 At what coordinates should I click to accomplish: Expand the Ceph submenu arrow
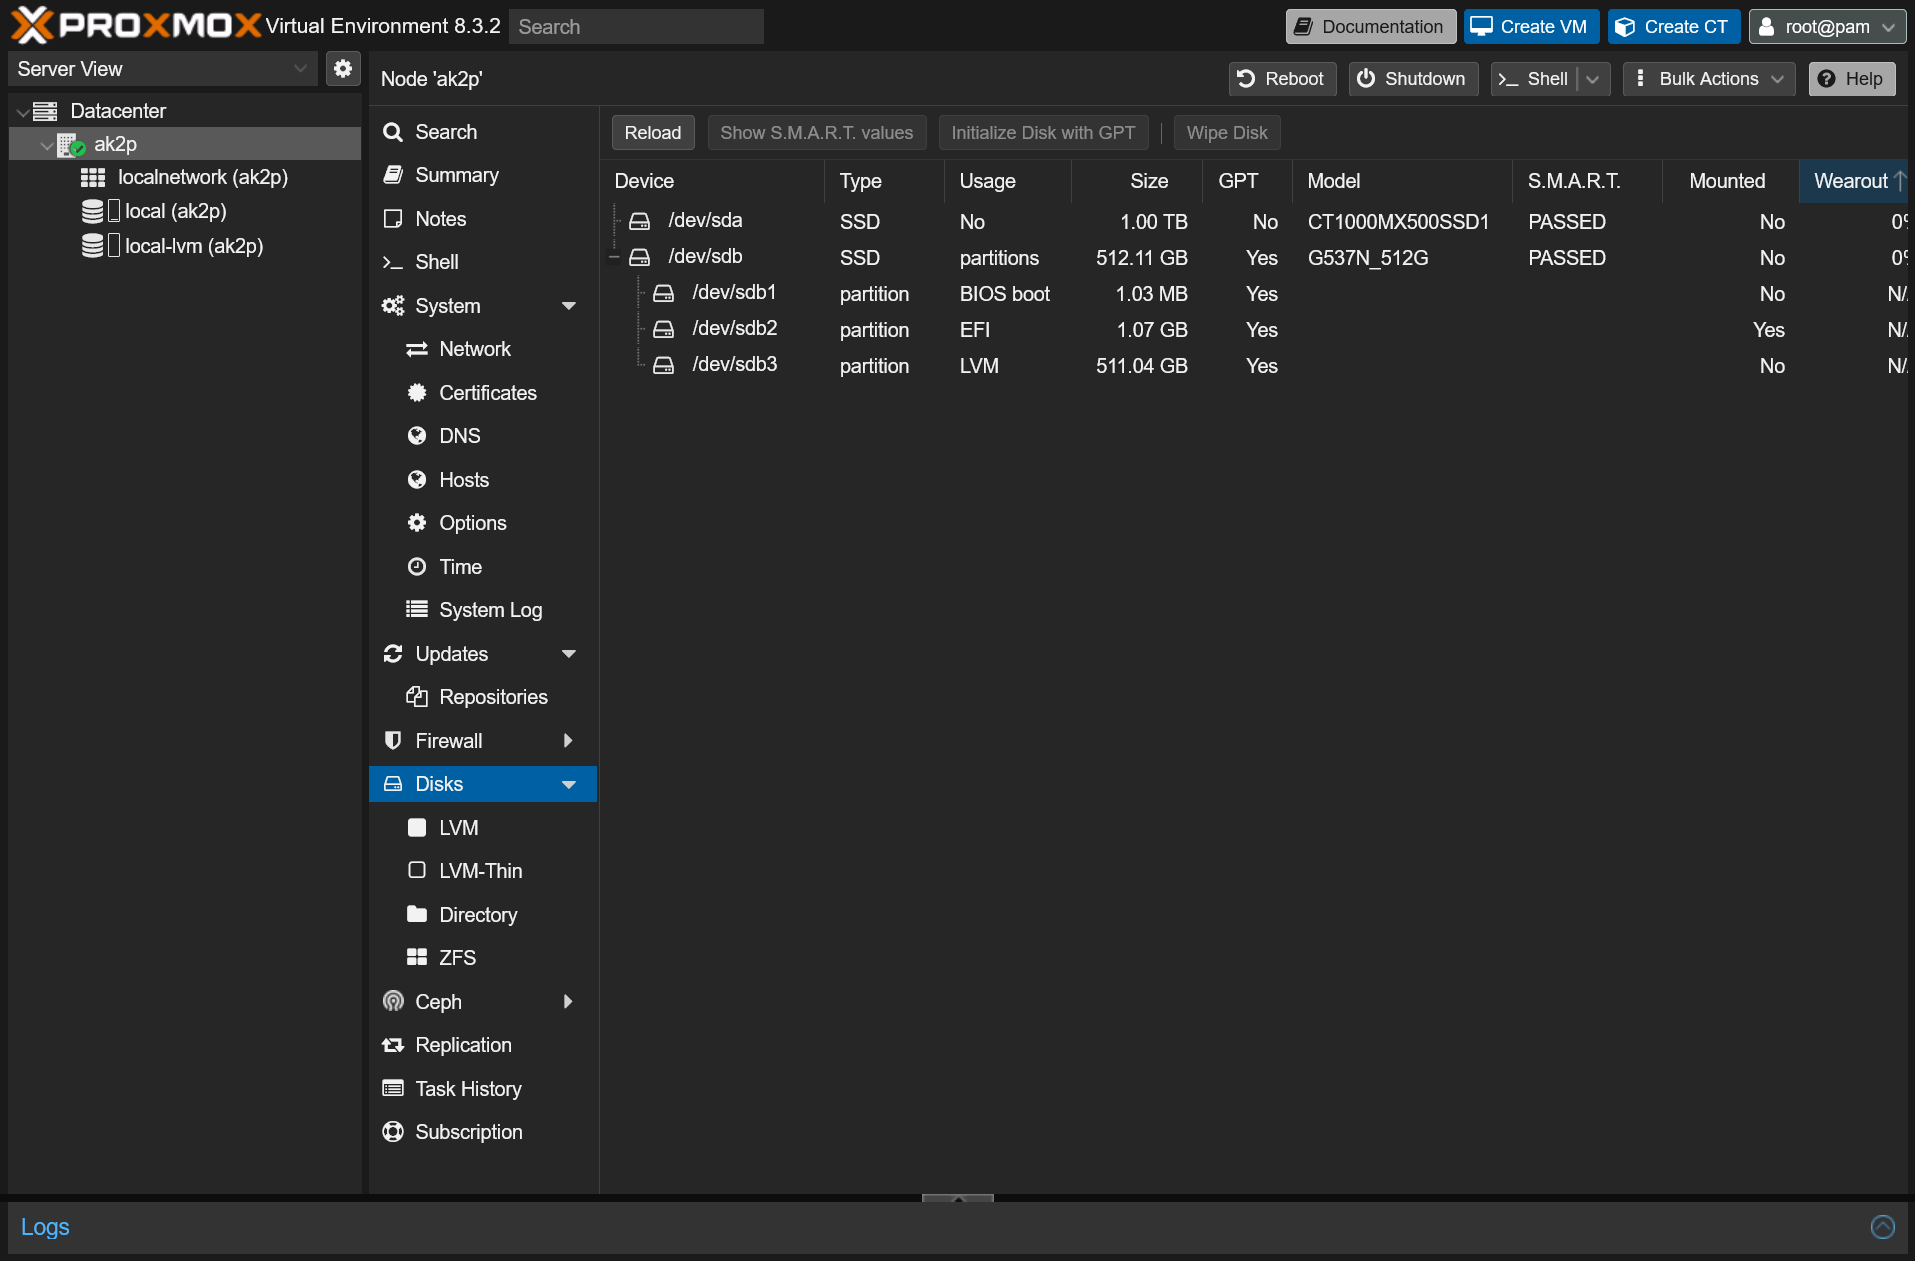pos(568,1002)
